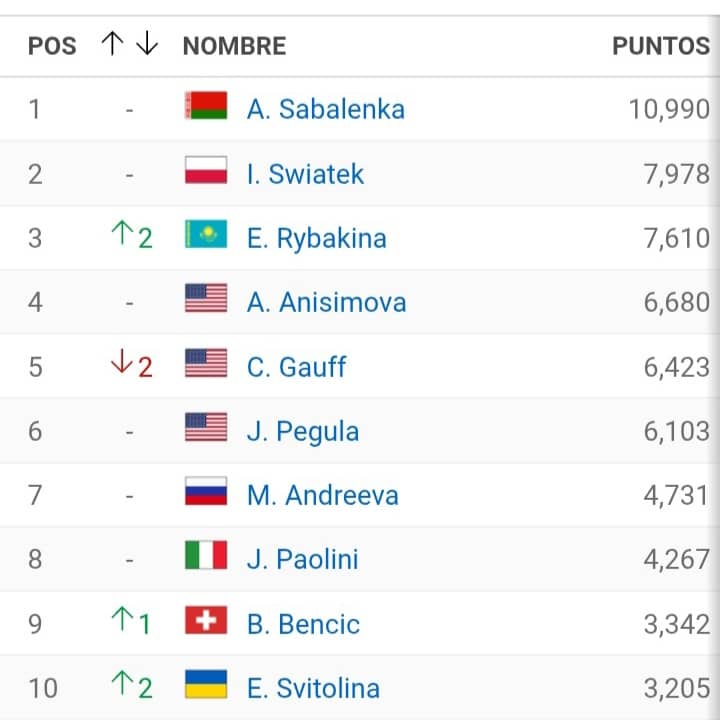Screen dimensions: 720x720
Task: Click the Ukraine flag beside Svitolina
Action: (206, 686)
